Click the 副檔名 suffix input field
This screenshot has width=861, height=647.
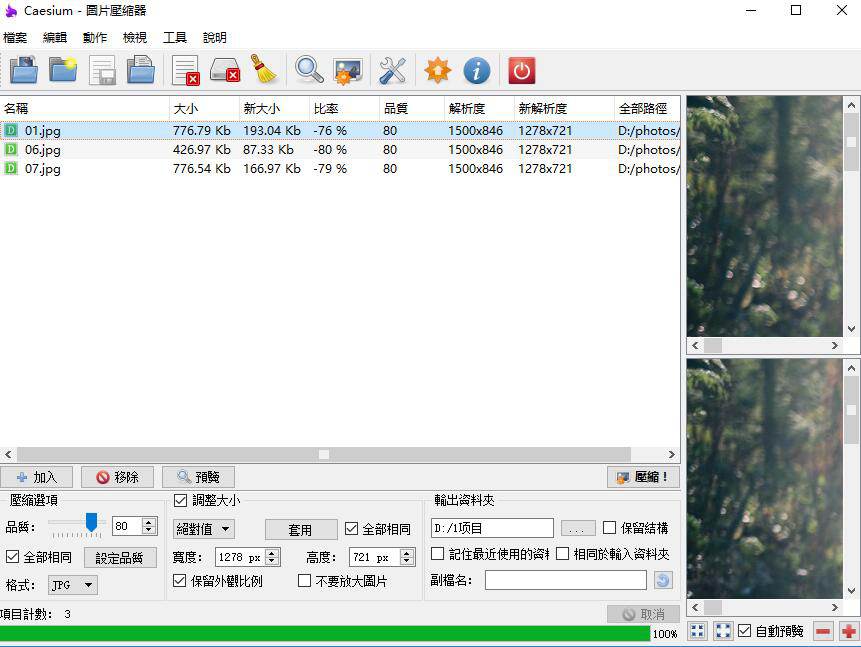click(x=566, y=581)
